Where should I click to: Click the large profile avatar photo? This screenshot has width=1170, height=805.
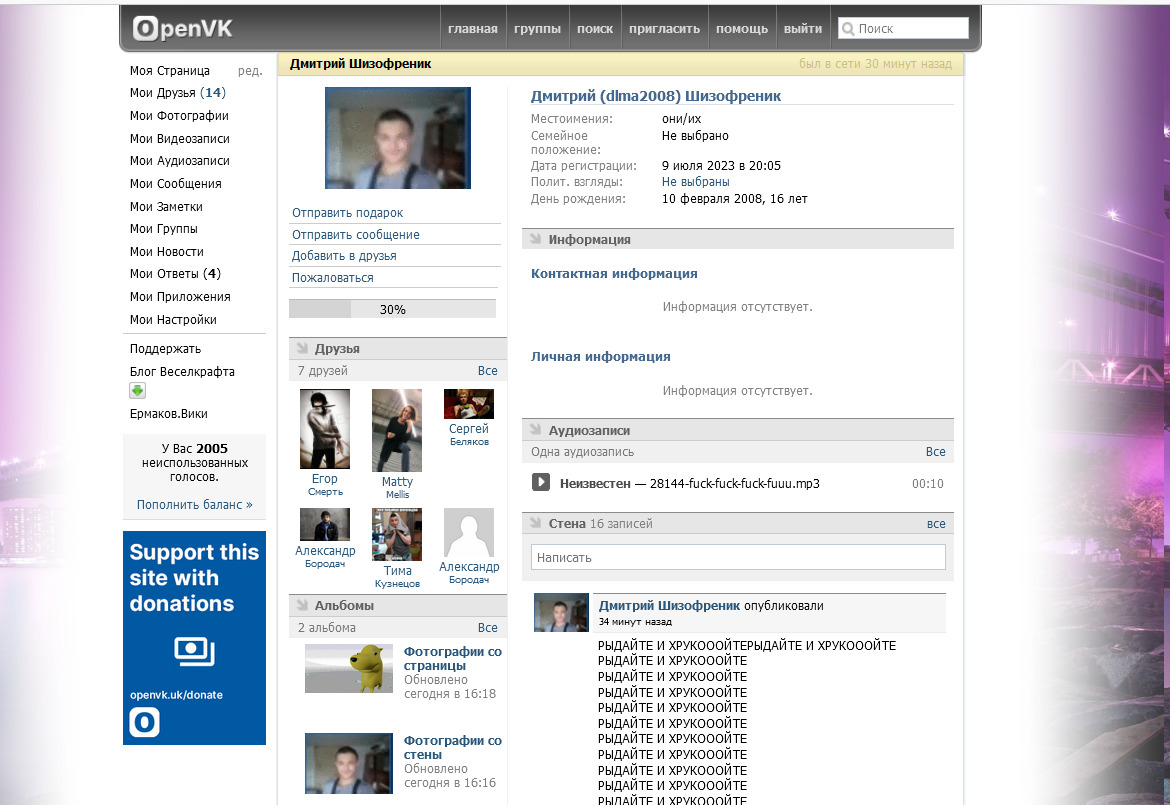pos(398,138)
